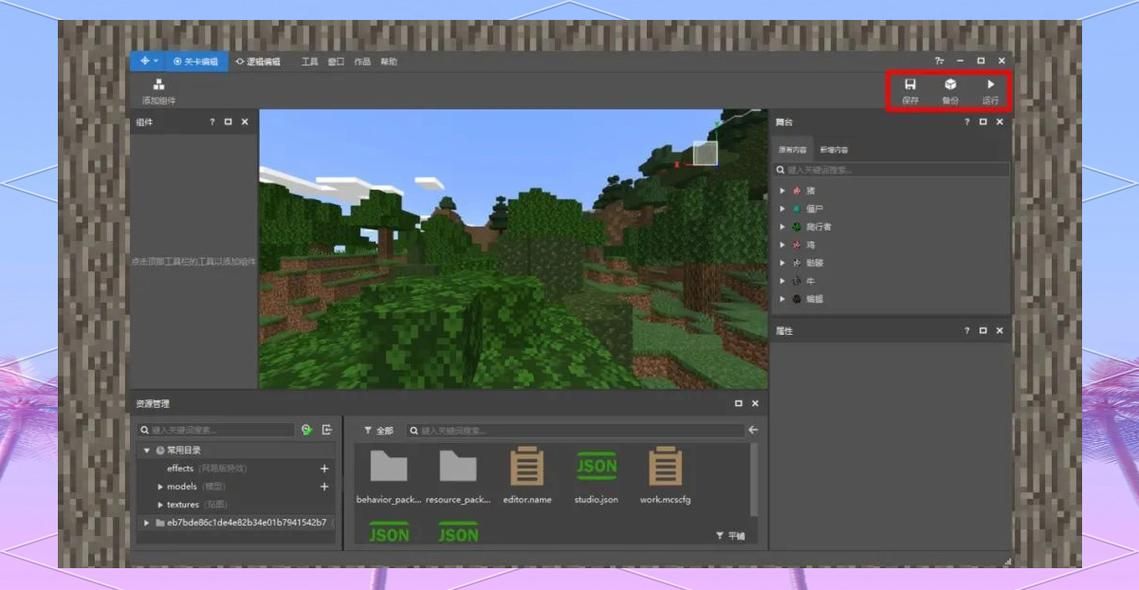The image size is (1139, 590).
Task: Click the export arrow icon beside refresh
Action: point(327,430)
